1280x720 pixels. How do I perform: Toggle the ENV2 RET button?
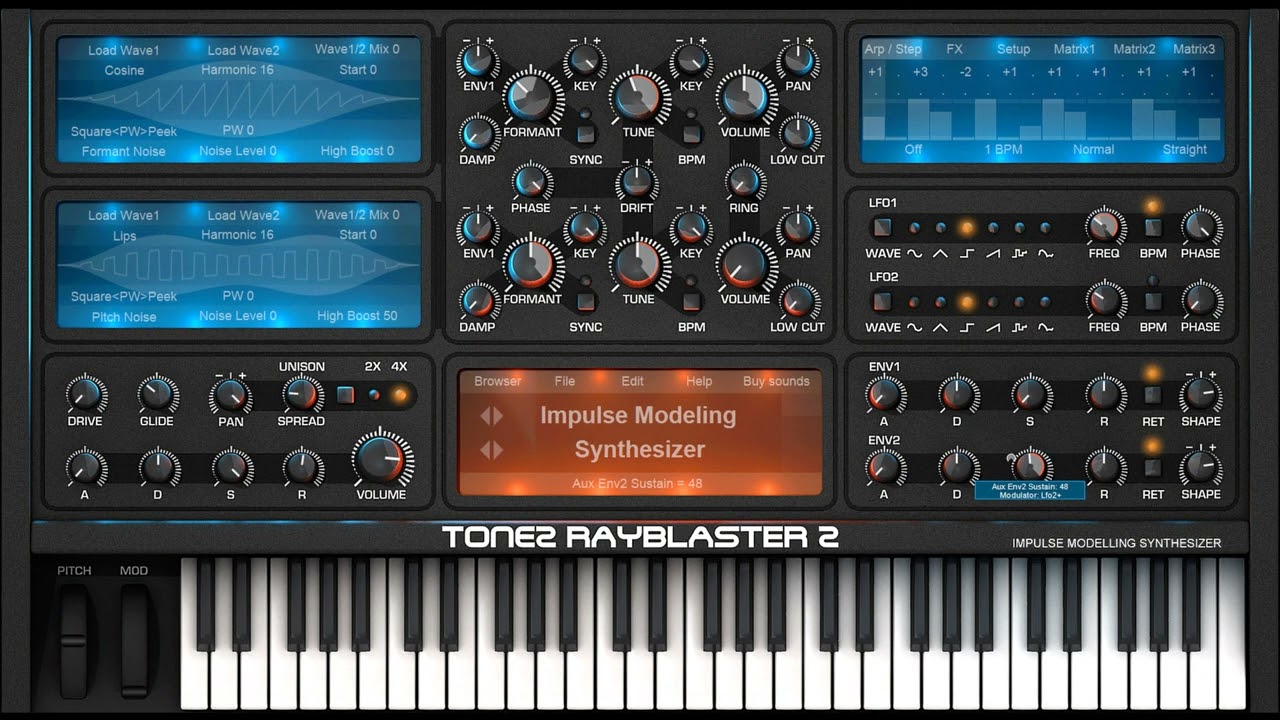1153,467
